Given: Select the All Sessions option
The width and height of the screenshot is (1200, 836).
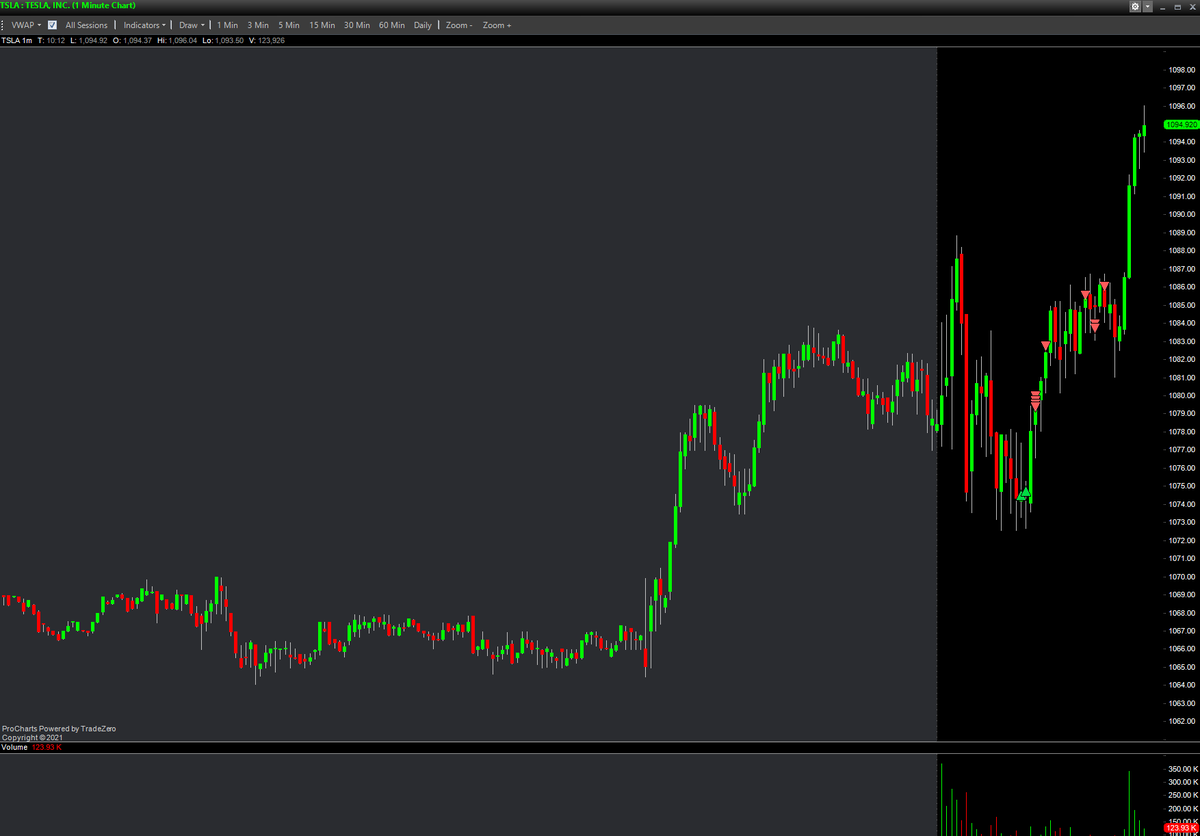Looking at the screenshot, I should (86, 25).
